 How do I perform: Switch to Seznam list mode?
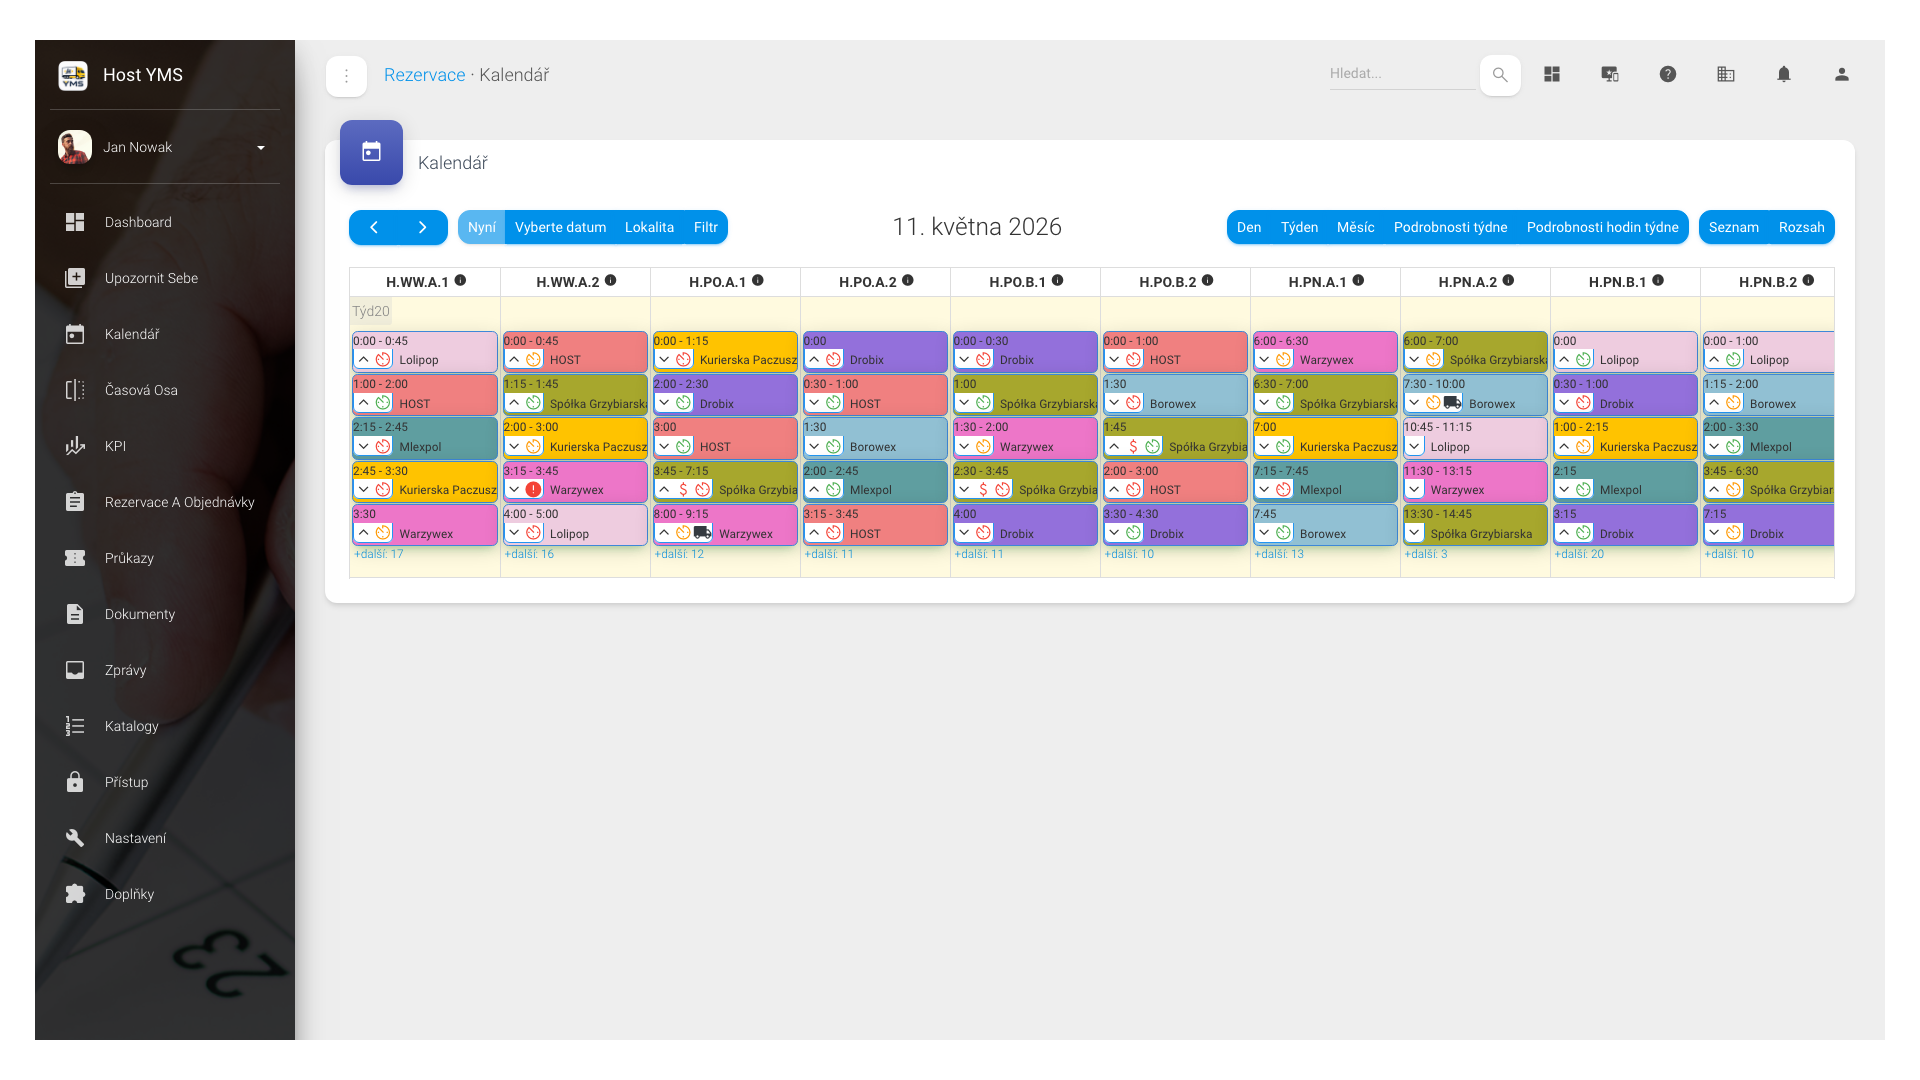(x=1734, y=227)
